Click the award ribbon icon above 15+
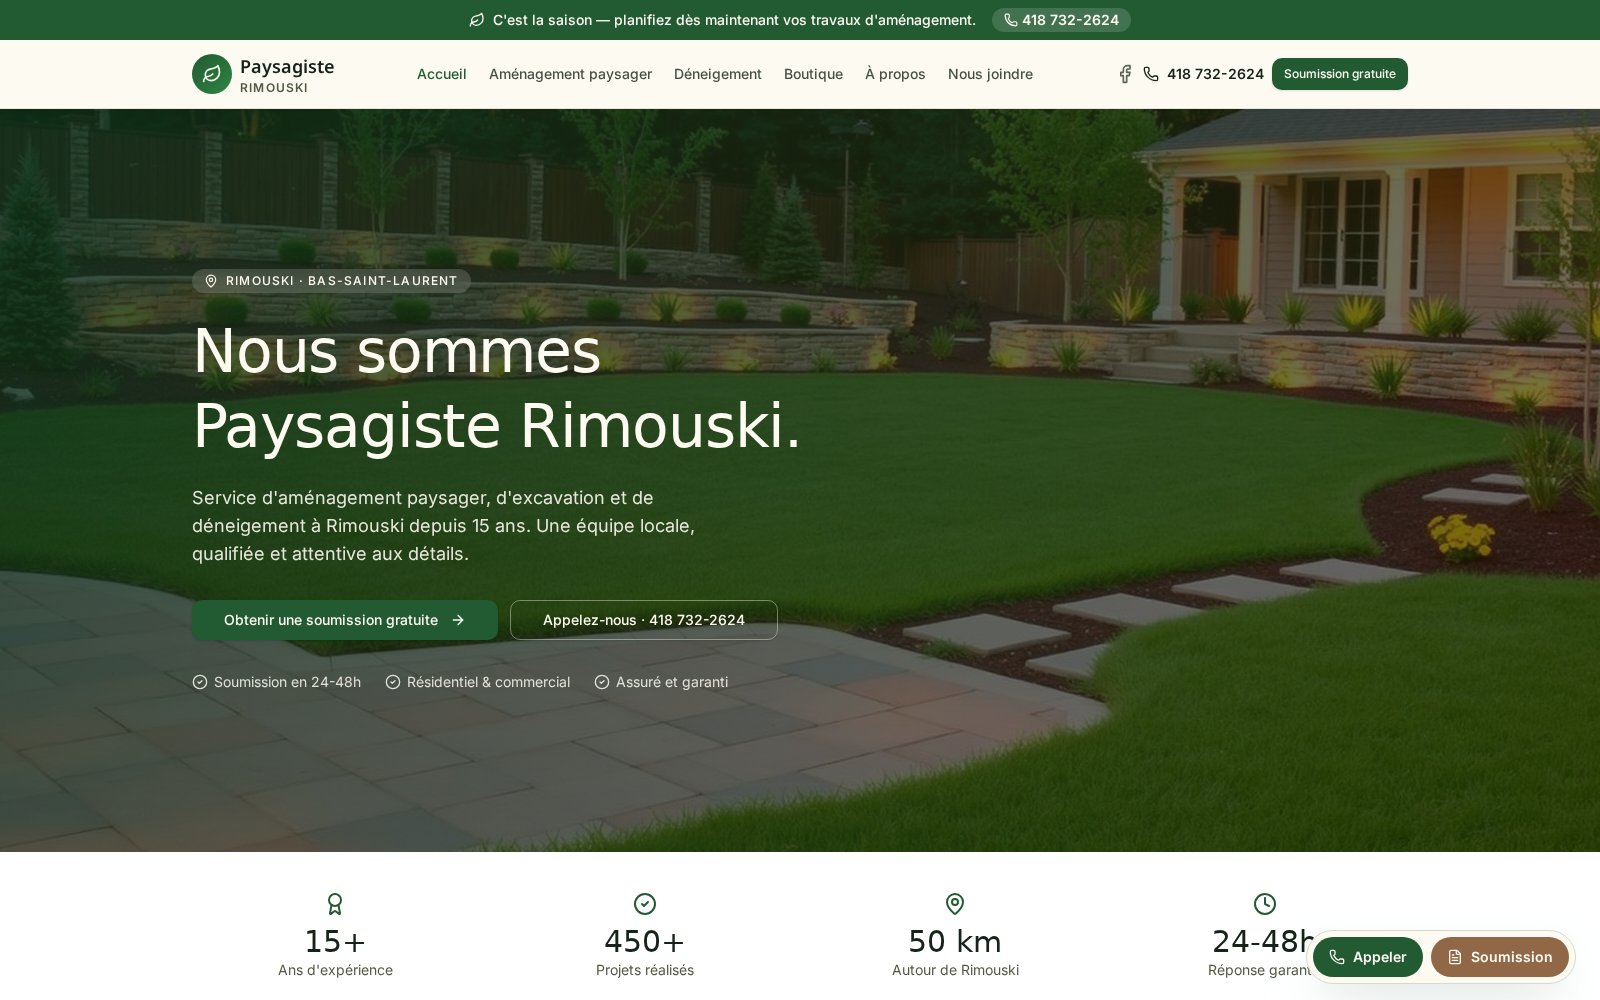This screenshot has width=1600, height=1000. 335,904
